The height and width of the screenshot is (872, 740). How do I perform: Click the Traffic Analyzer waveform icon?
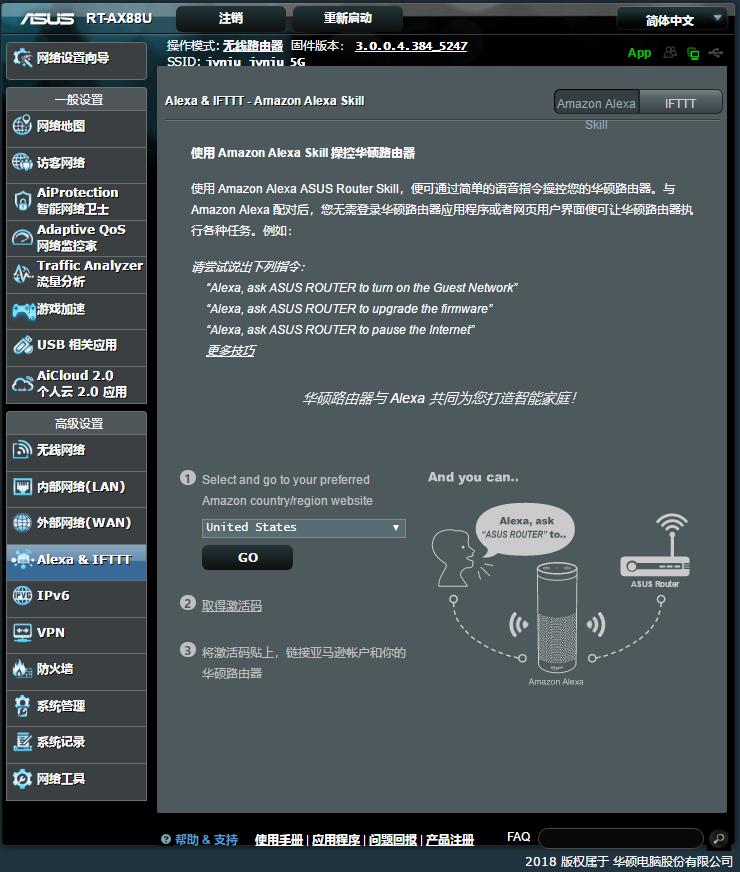coord(22,274)
